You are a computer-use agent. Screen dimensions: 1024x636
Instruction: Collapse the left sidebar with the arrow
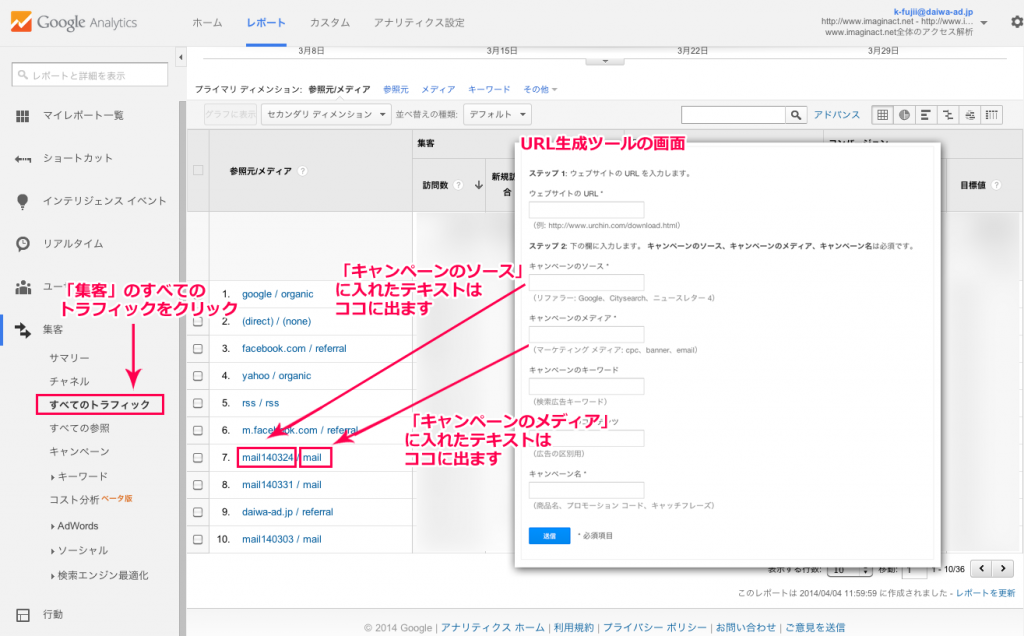point(181,57)
